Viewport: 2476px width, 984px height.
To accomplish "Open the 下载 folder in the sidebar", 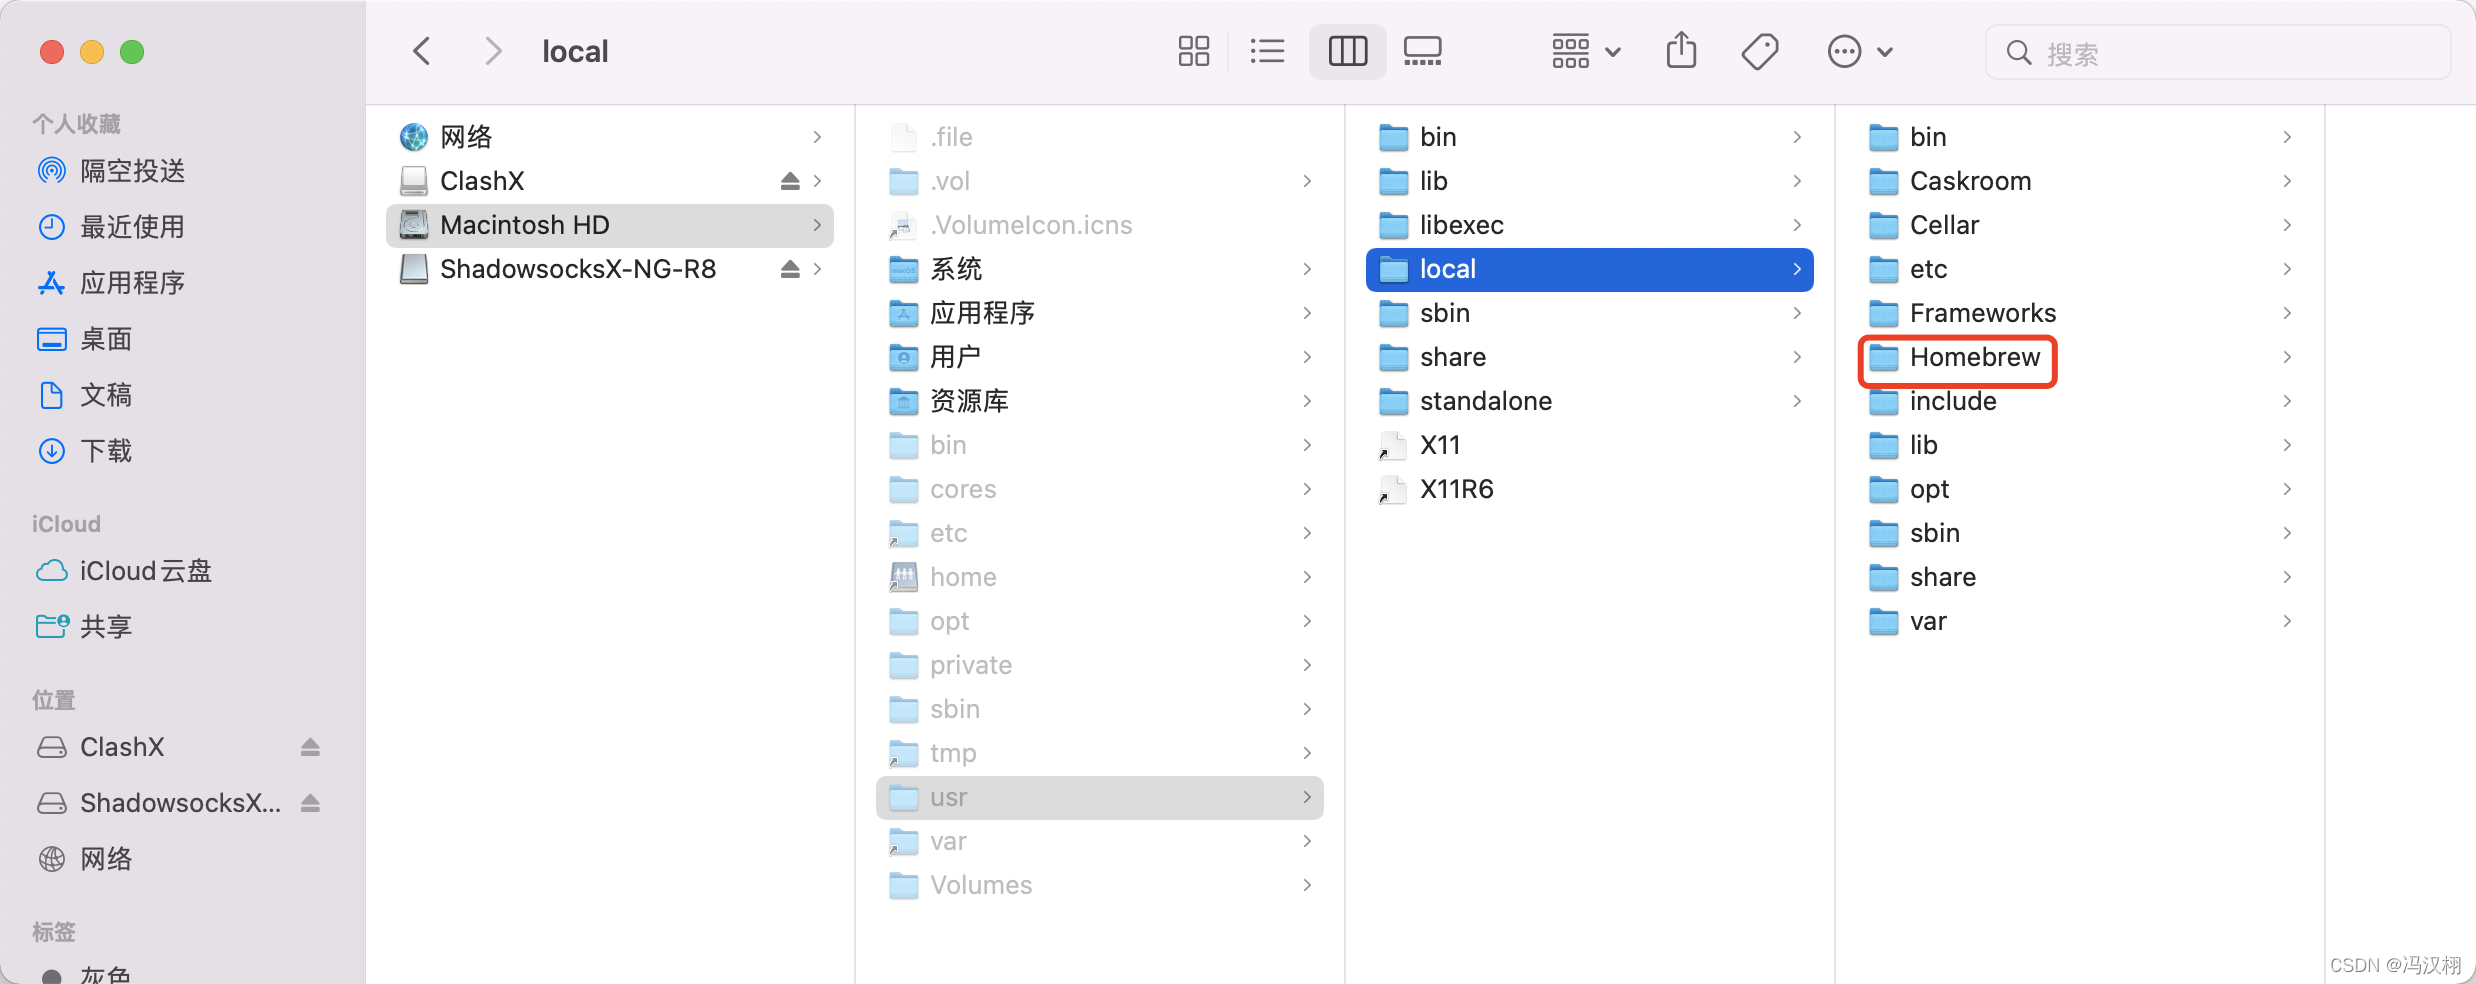I will [x=106, y=451].
